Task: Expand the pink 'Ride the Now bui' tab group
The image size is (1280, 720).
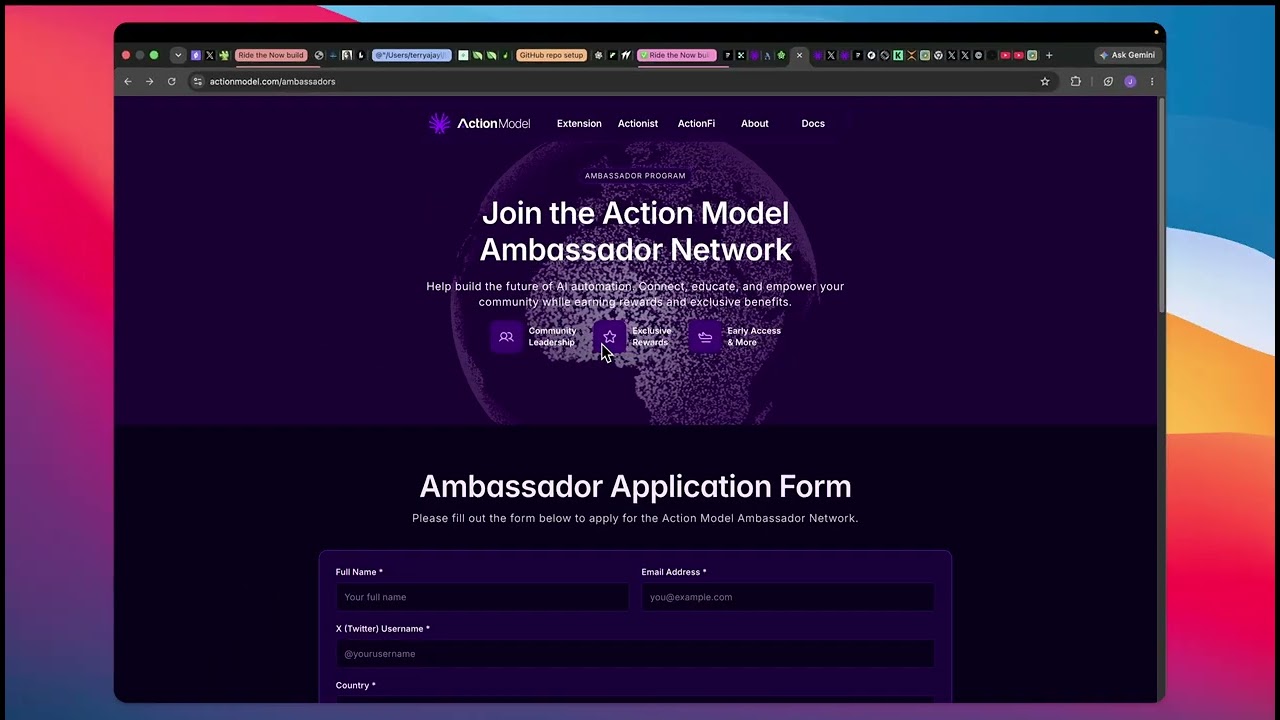Action: (677, 55)
